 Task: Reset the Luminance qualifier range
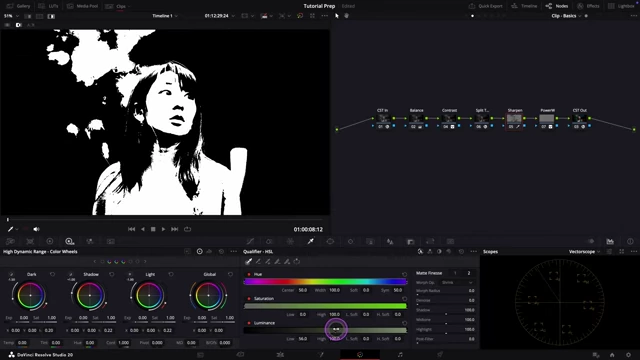(404, 323)
